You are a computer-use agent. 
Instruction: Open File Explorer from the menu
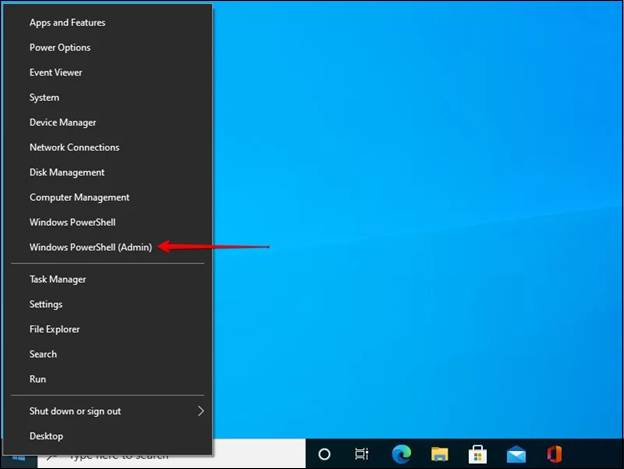coord(107,329)
